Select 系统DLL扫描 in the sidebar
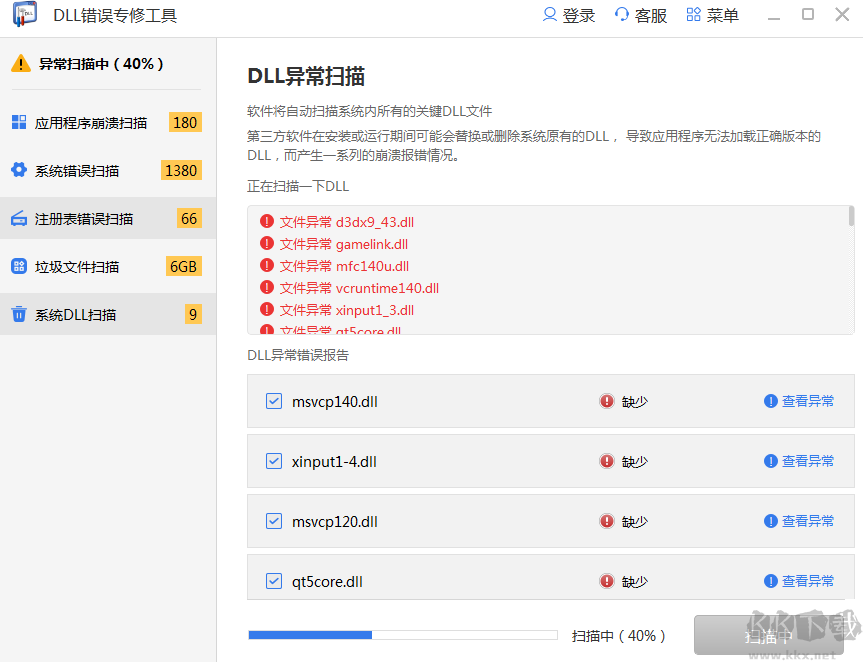The image size is (863, 662). [107, 314]
